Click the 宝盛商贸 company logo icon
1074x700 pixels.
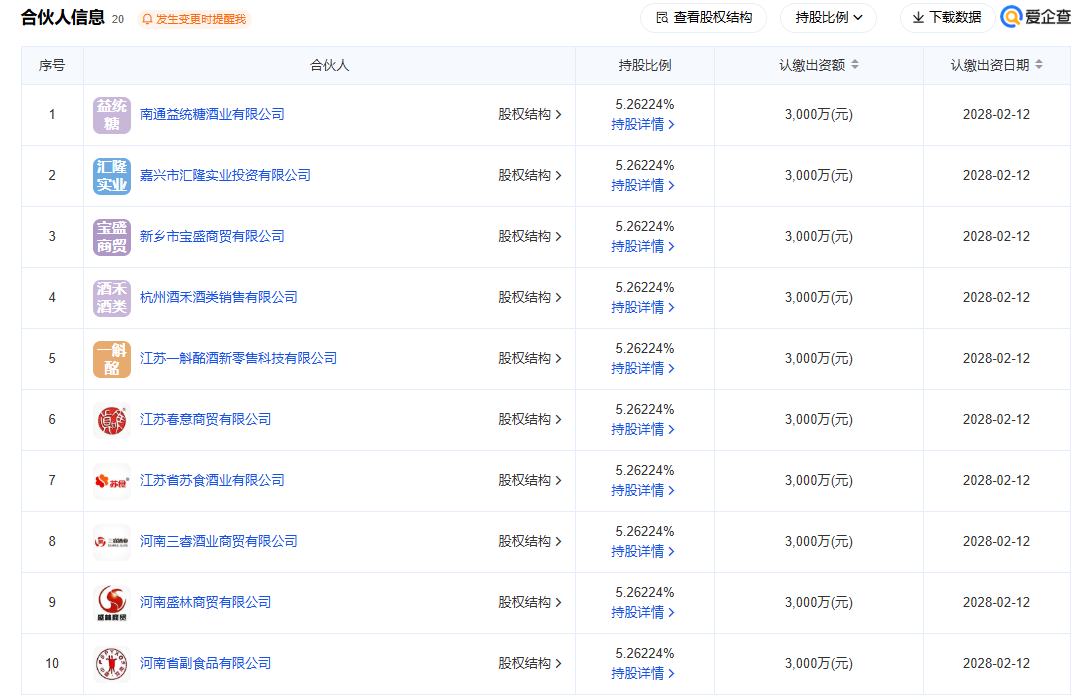click(112, 237)
